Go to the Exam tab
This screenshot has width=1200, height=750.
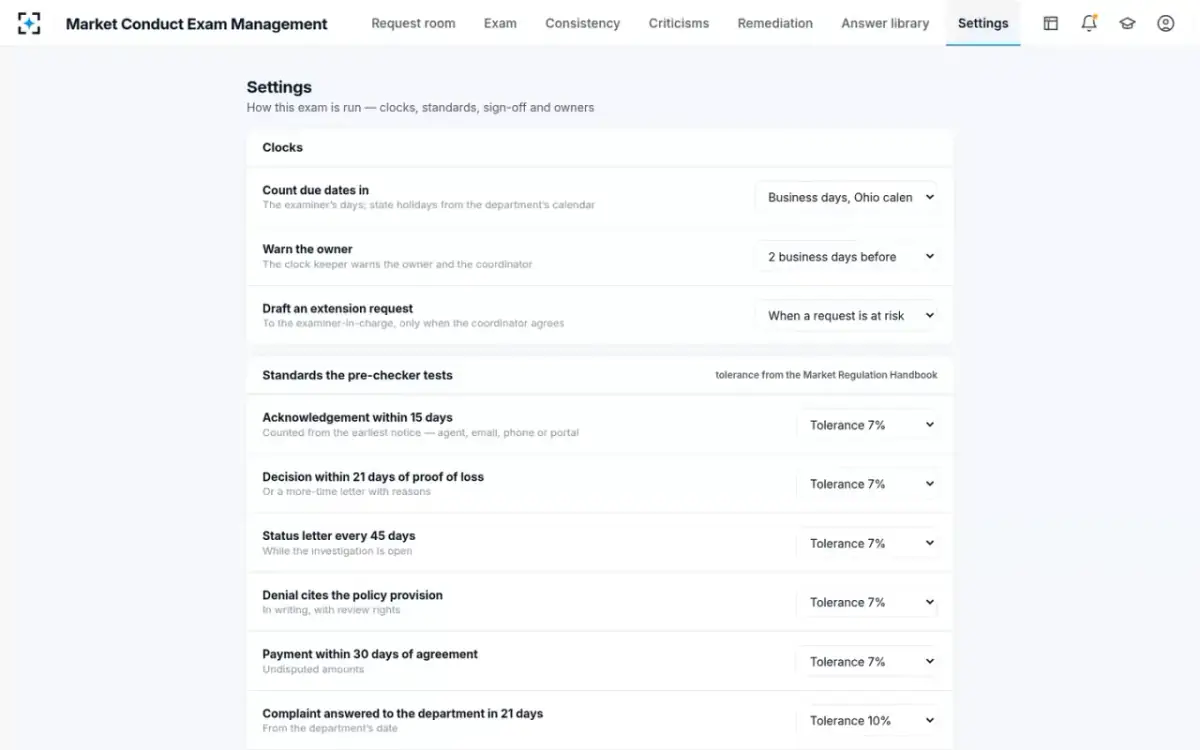coord(500,23)
